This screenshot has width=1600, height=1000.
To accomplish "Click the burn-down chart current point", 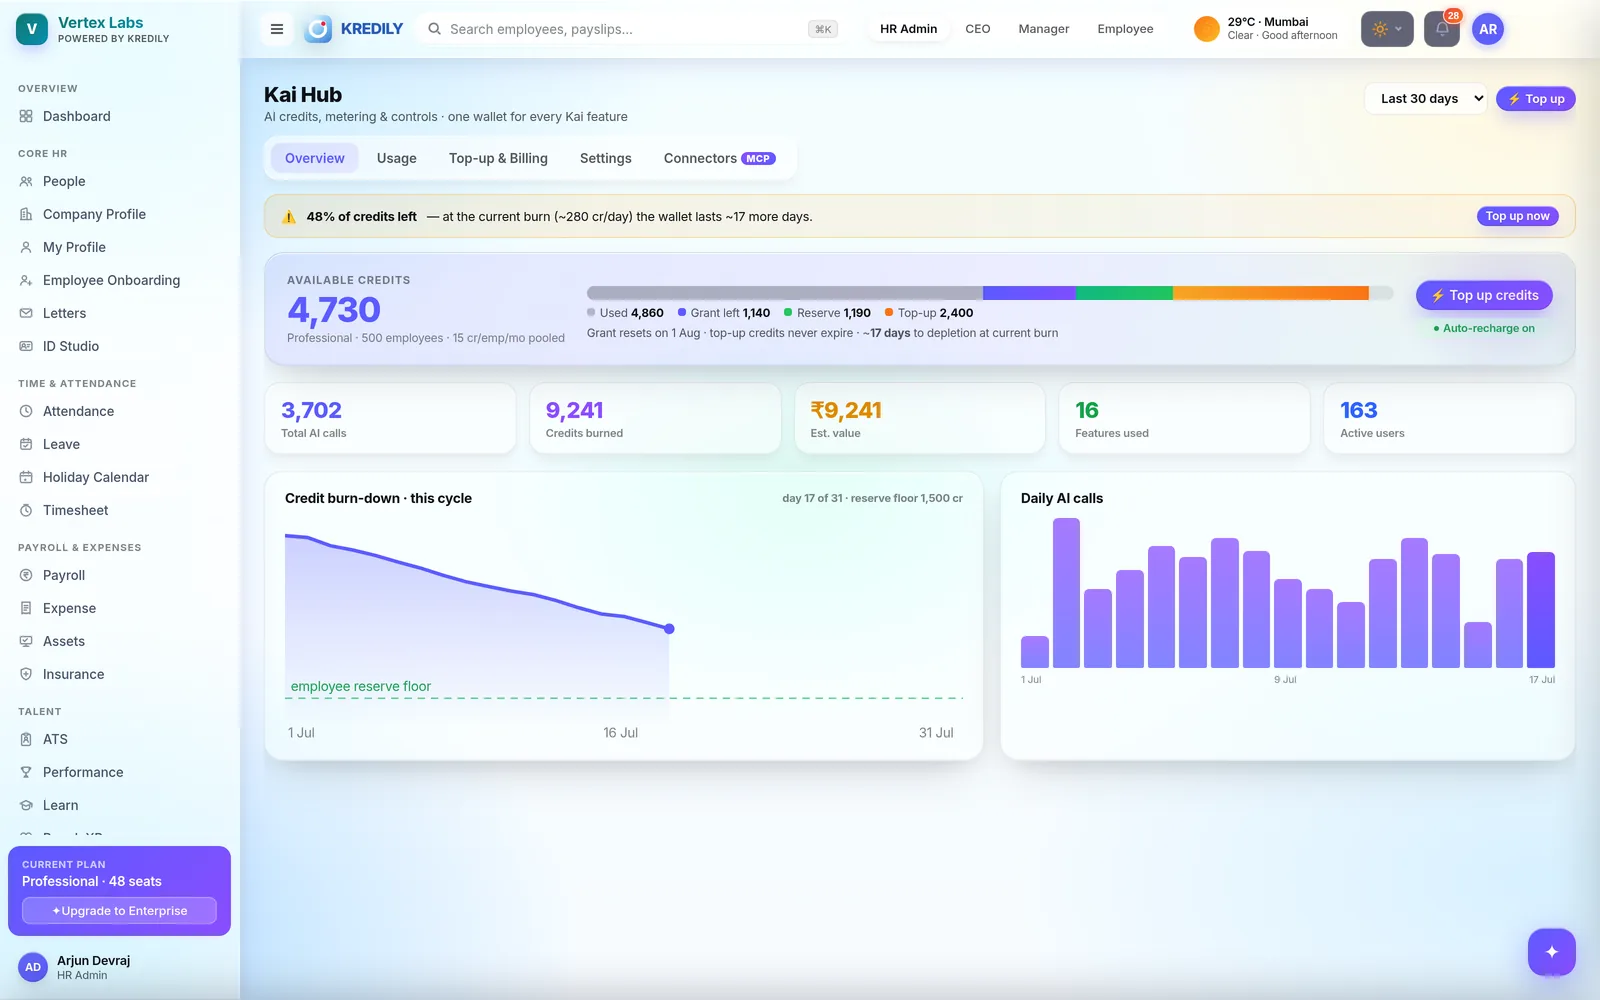I will tap(669, 629).
